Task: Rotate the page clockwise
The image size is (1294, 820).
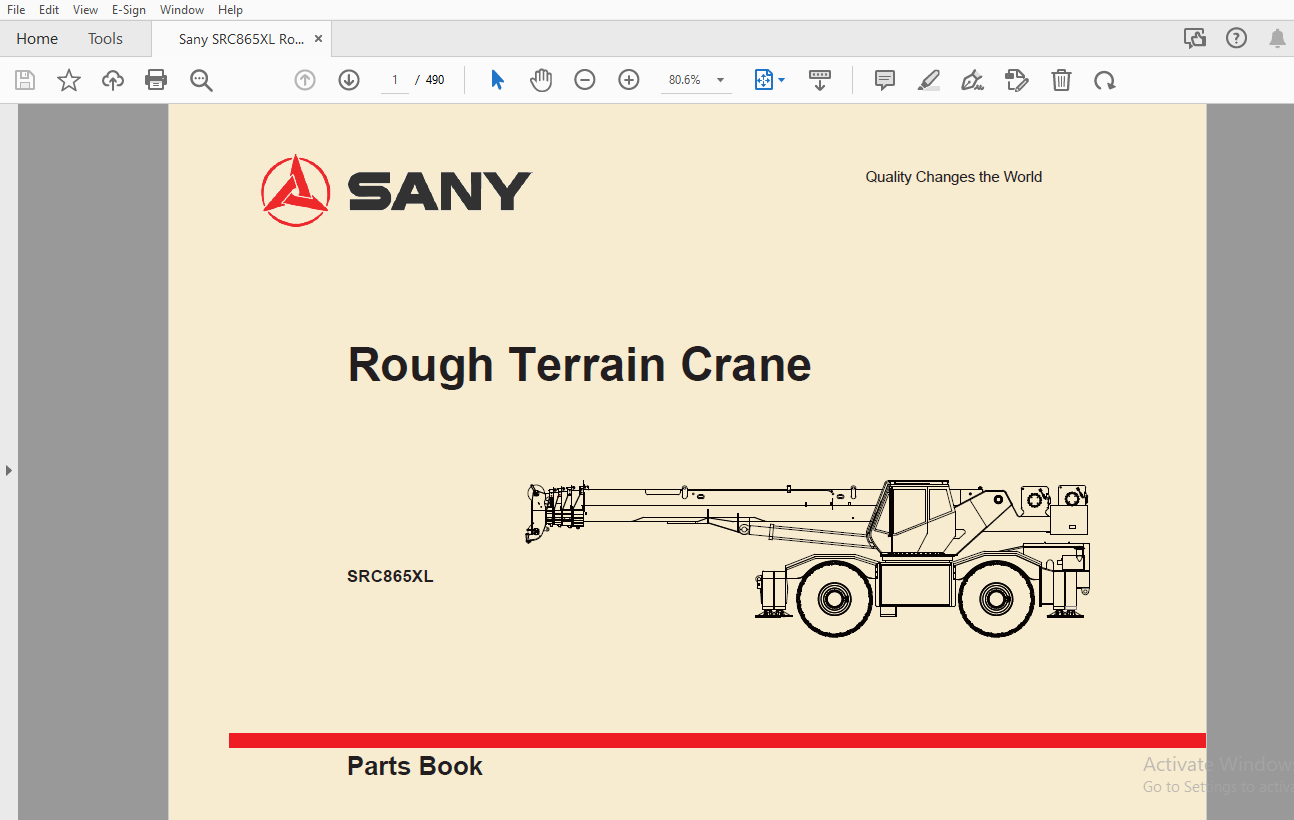Action: click(1105, 80)
